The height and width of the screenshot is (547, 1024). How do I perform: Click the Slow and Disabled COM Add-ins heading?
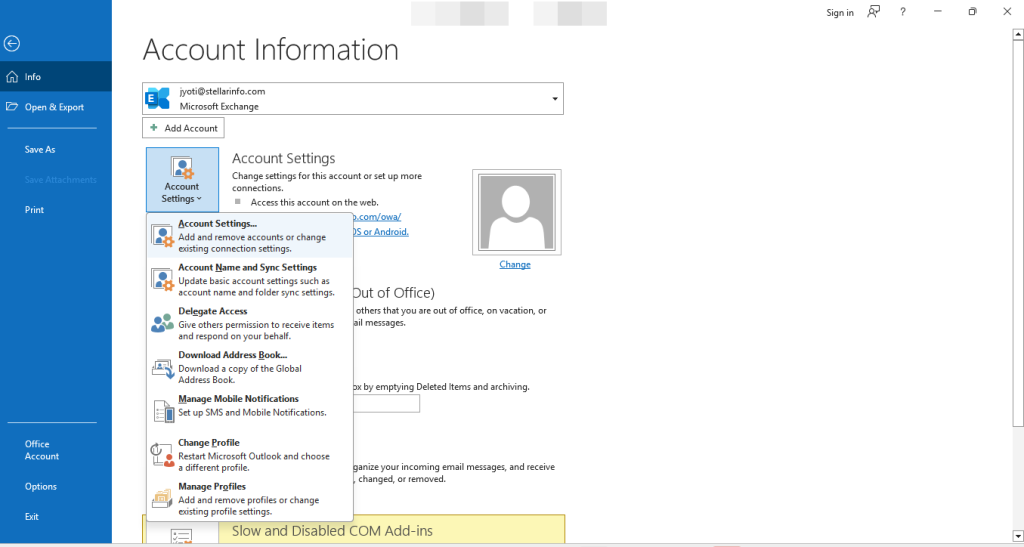332,531
